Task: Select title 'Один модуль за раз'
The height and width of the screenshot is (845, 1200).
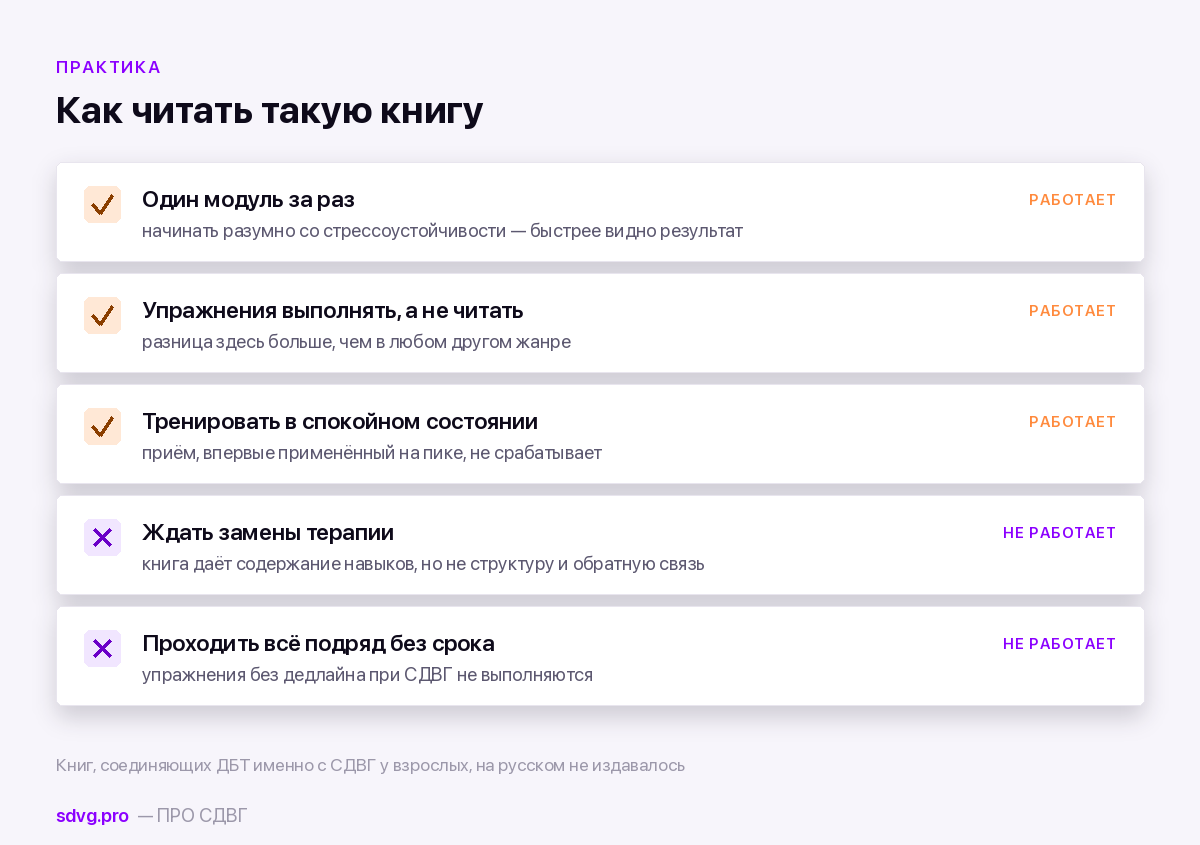Action: pos(248,199)
